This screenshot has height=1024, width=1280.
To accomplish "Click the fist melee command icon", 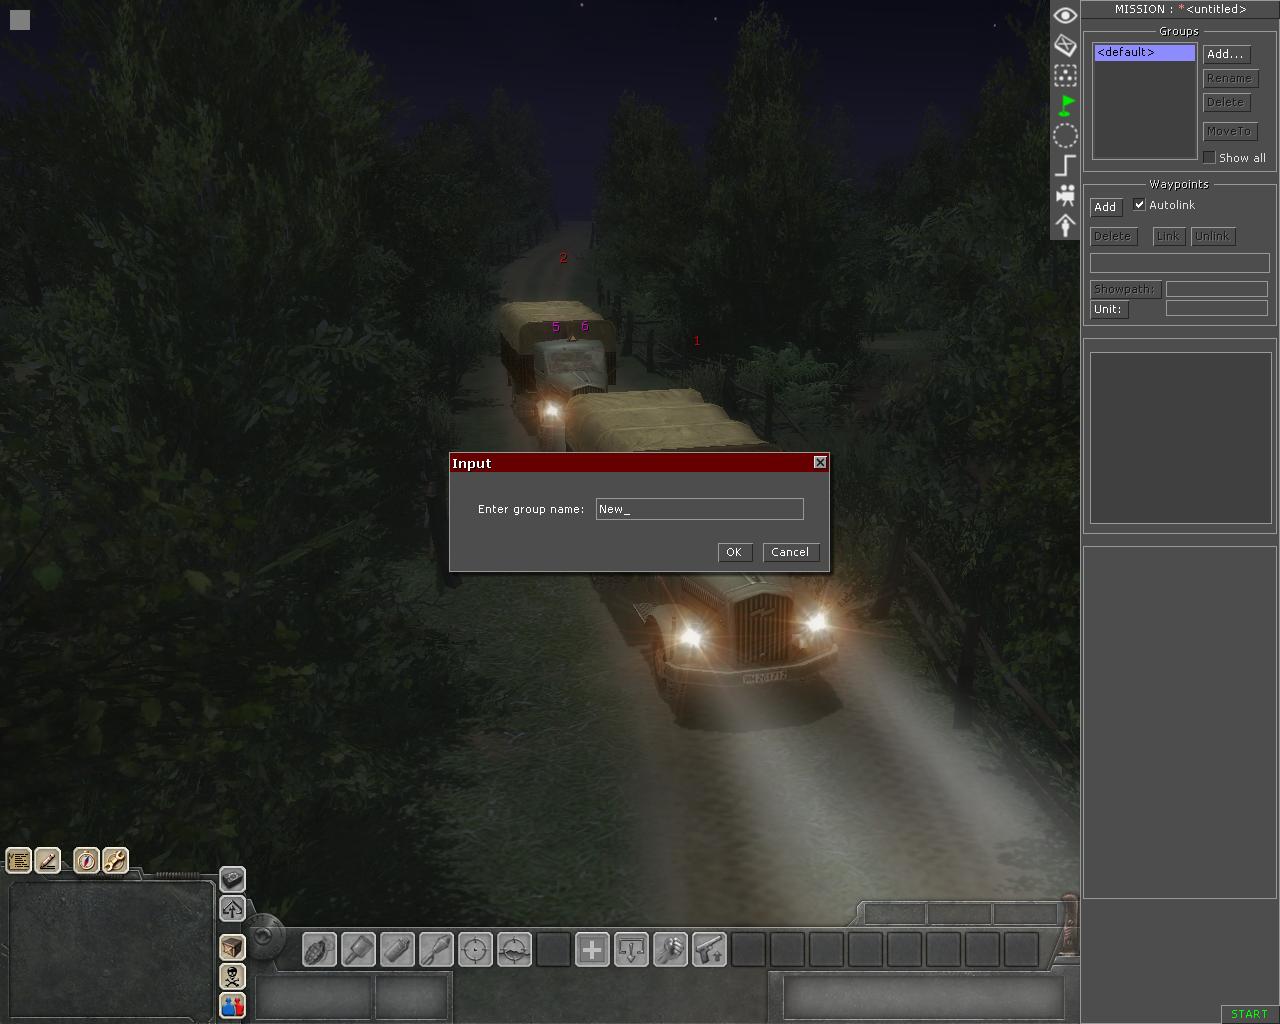I will (x=670, y=949).
